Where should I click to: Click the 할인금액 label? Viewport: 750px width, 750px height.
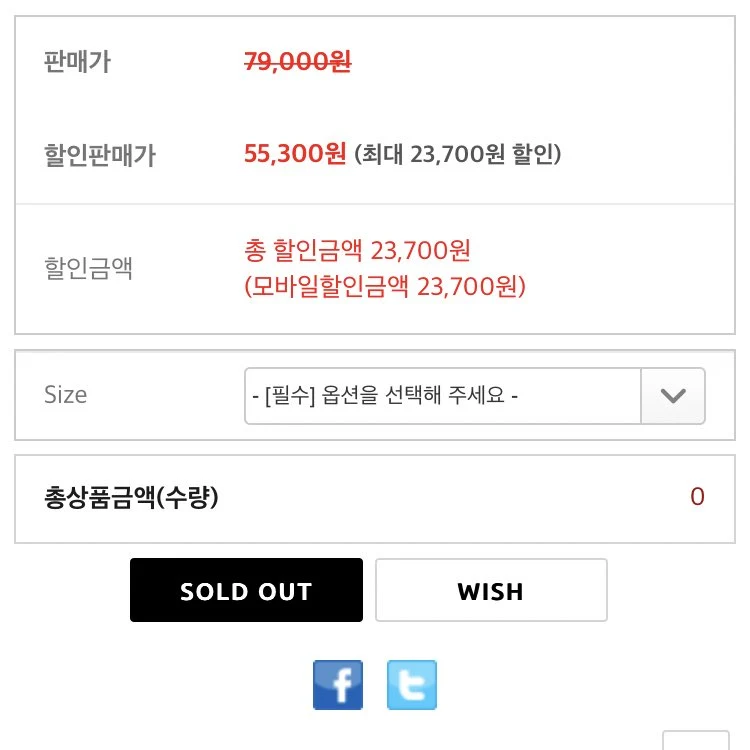pyautogui.click(x=88, y=268)
